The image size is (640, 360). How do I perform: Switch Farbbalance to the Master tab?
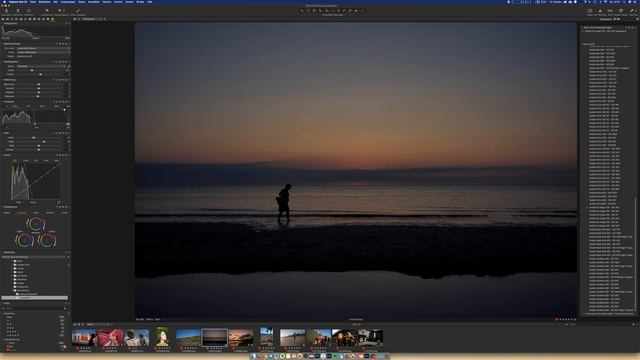point(7,213)
